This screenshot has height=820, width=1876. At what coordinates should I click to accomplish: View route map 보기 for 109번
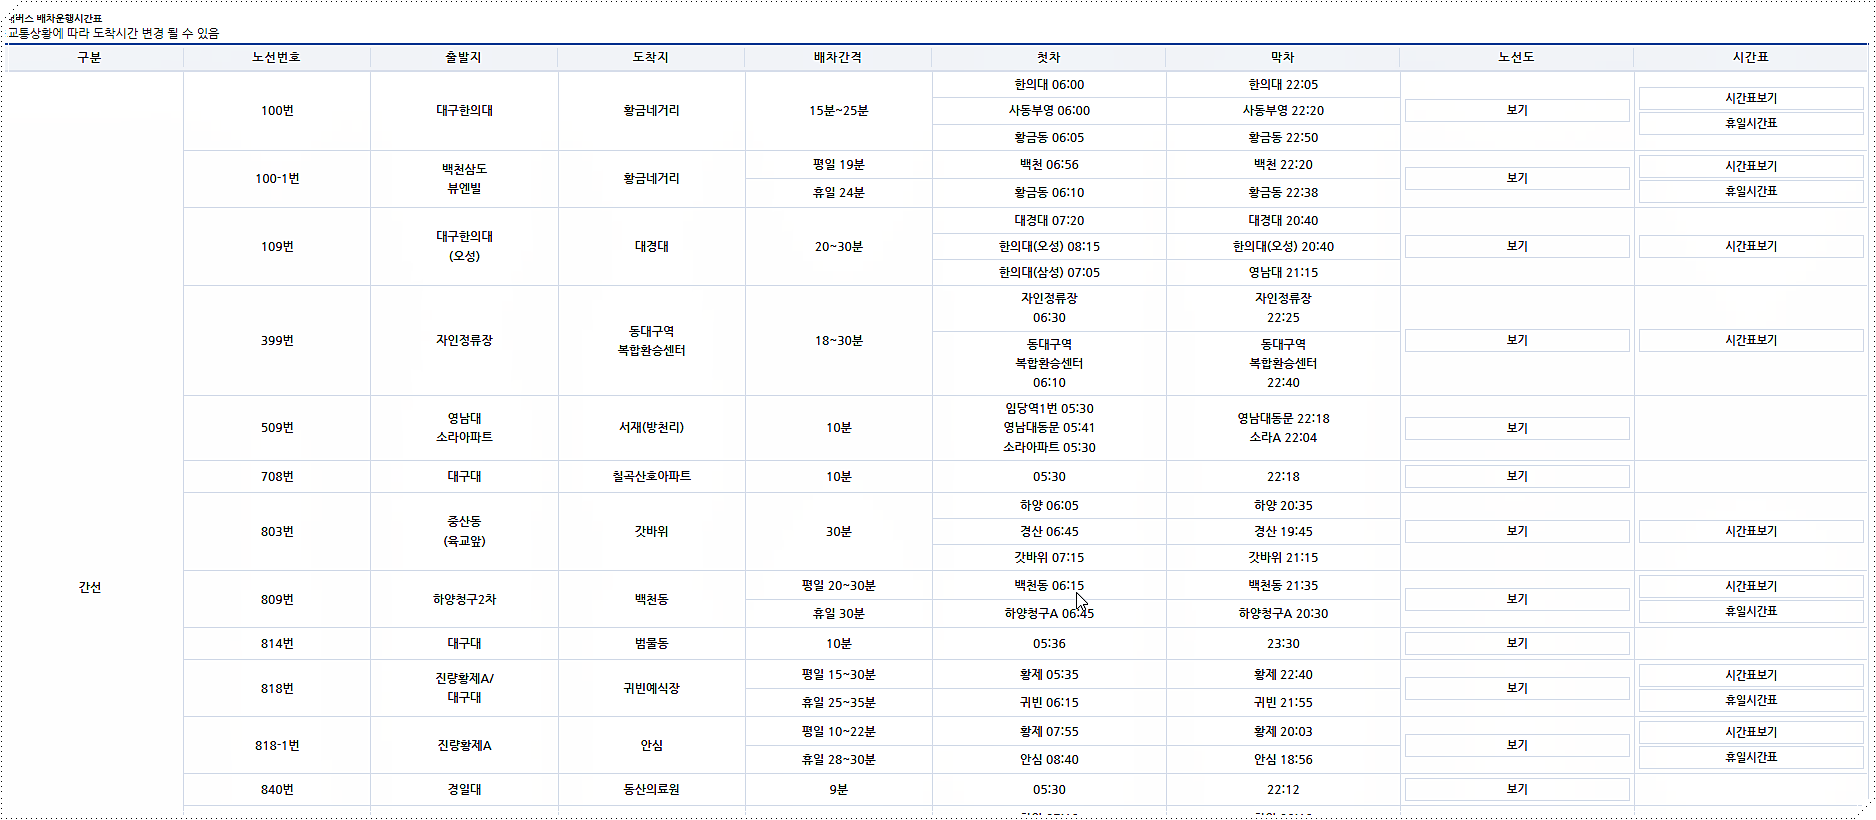pyautogui.click(x=1517, y=247)
